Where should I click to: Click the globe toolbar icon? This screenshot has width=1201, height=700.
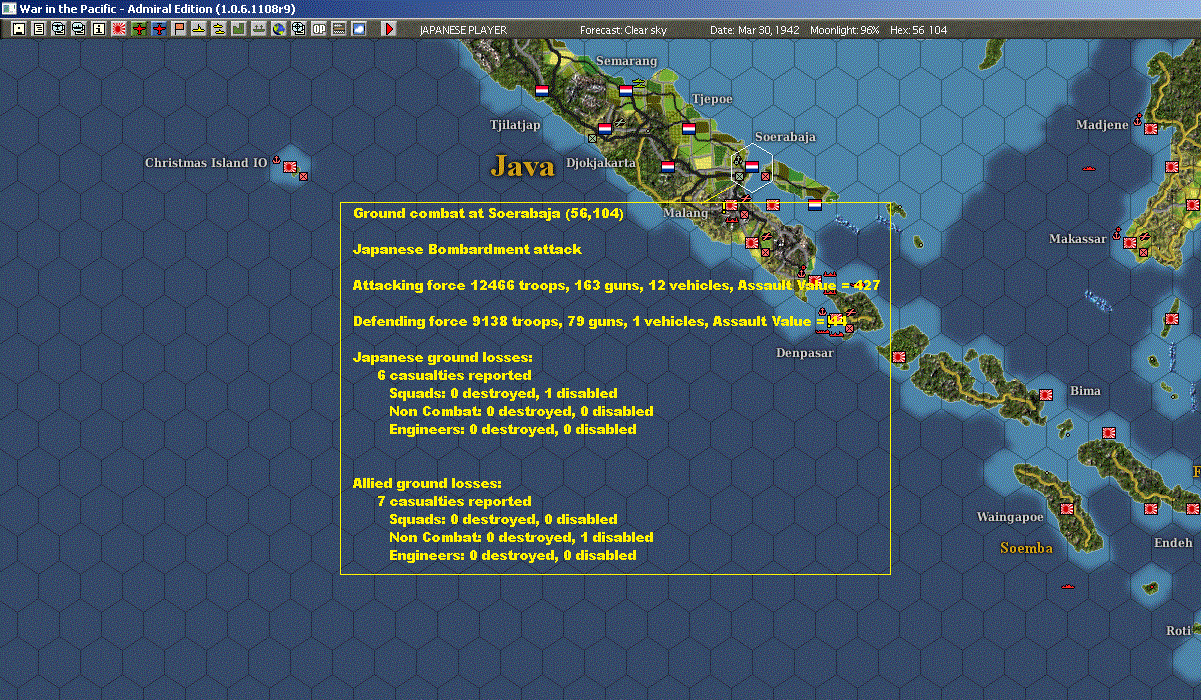pyautogui.click(x=279, y=29)
